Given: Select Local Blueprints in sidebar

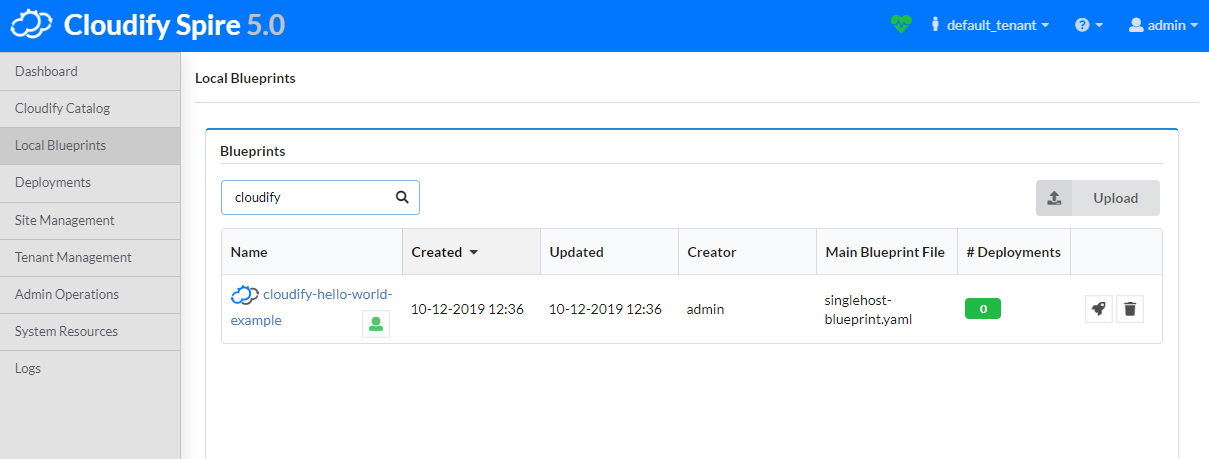Looking at the screenshot, I should click(x=90, y=145).
